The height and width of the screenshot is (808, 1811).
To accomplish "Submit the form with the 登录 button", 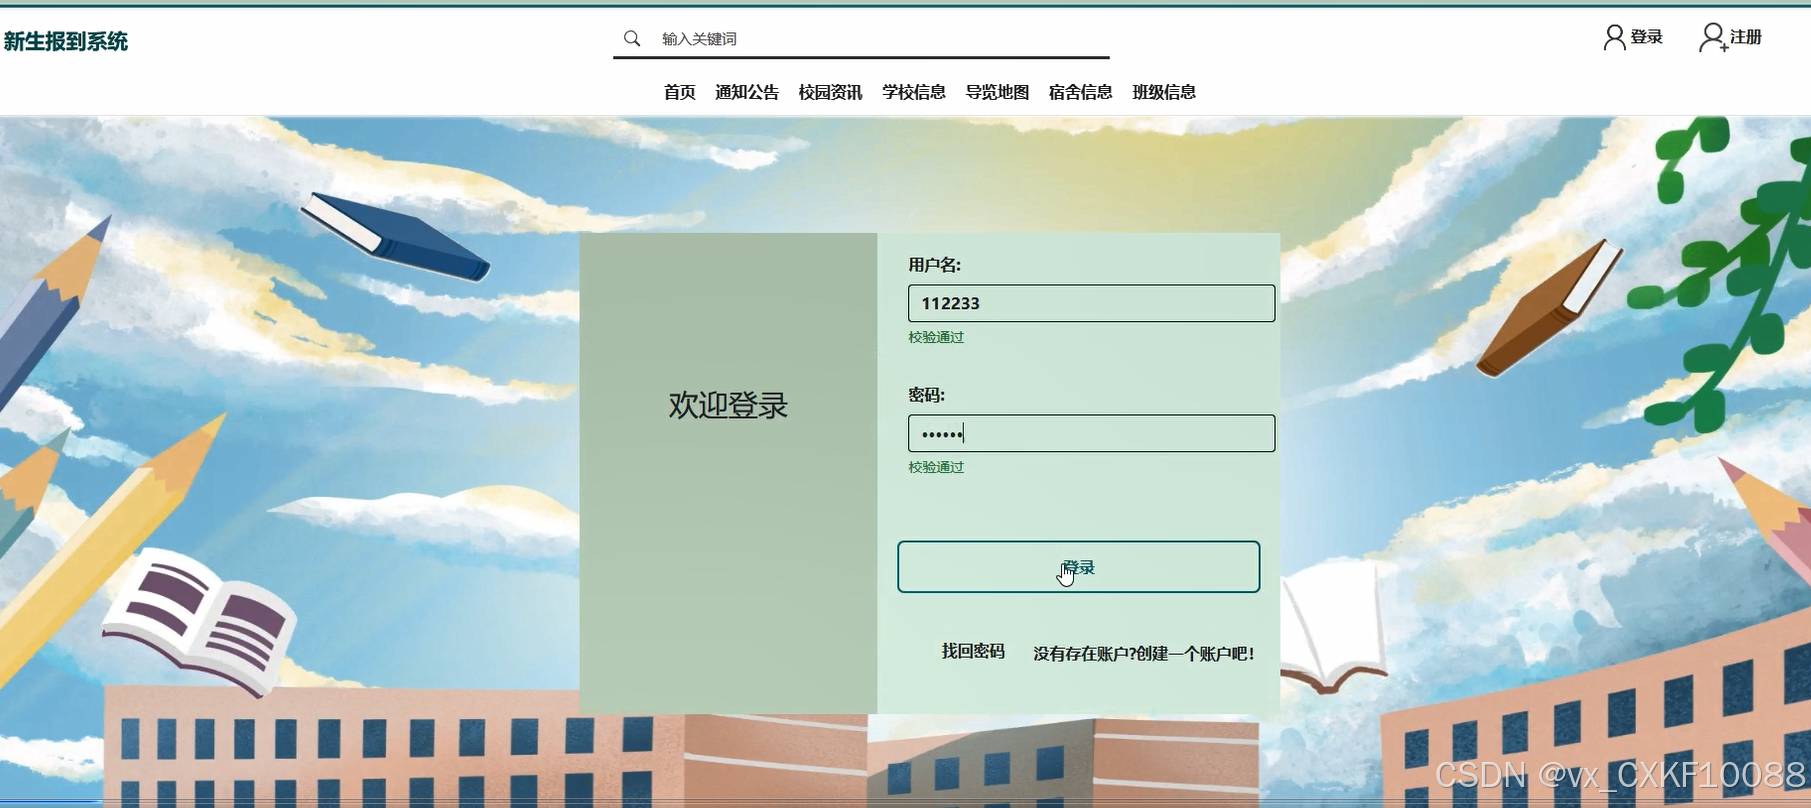I will [1078, 567].
